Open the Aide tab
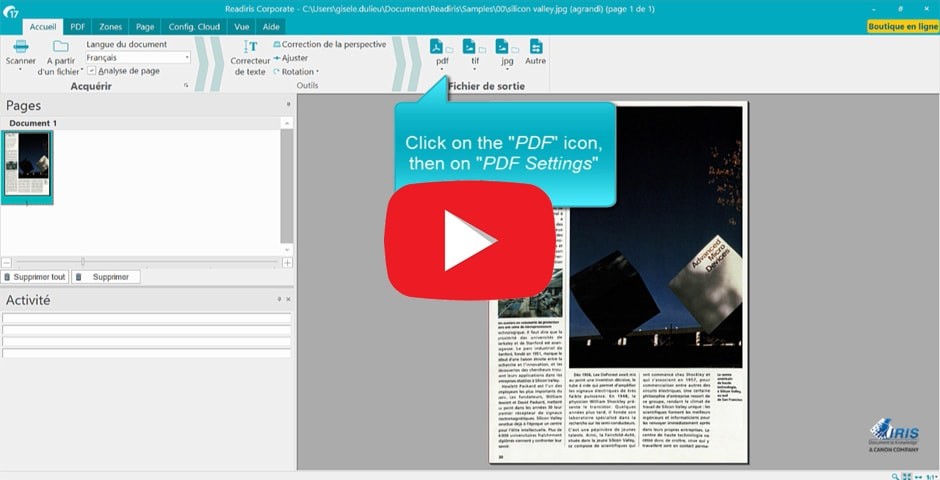This screenshot has width=940, height=480. [x=271, y=27]
